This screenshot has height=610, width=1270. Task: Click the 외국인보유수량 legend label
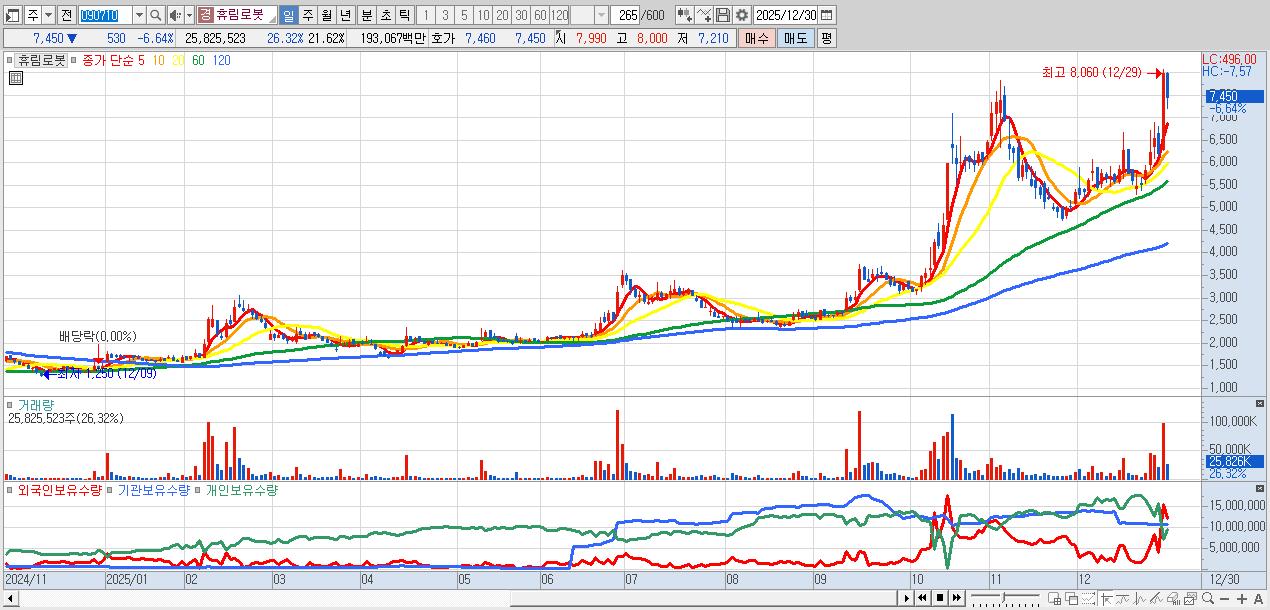click(60, 490)
